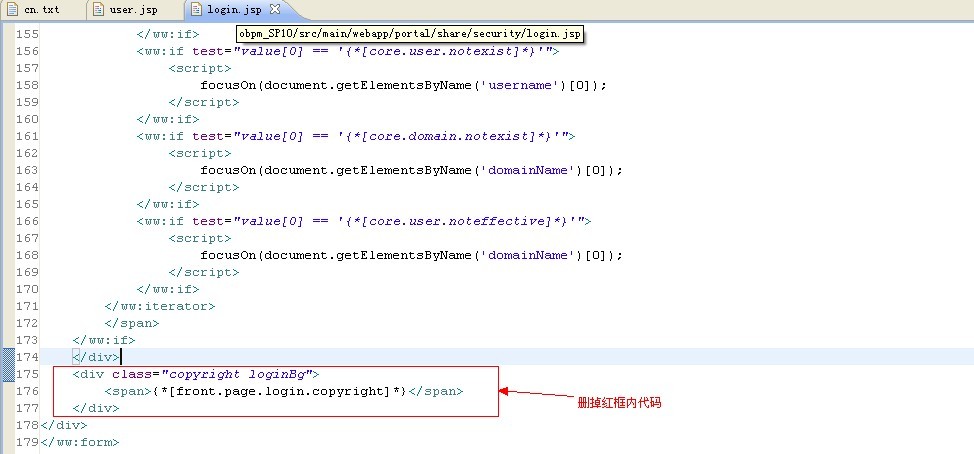
Task: Click the closing script tag on line 164
Action: point(204,187)
